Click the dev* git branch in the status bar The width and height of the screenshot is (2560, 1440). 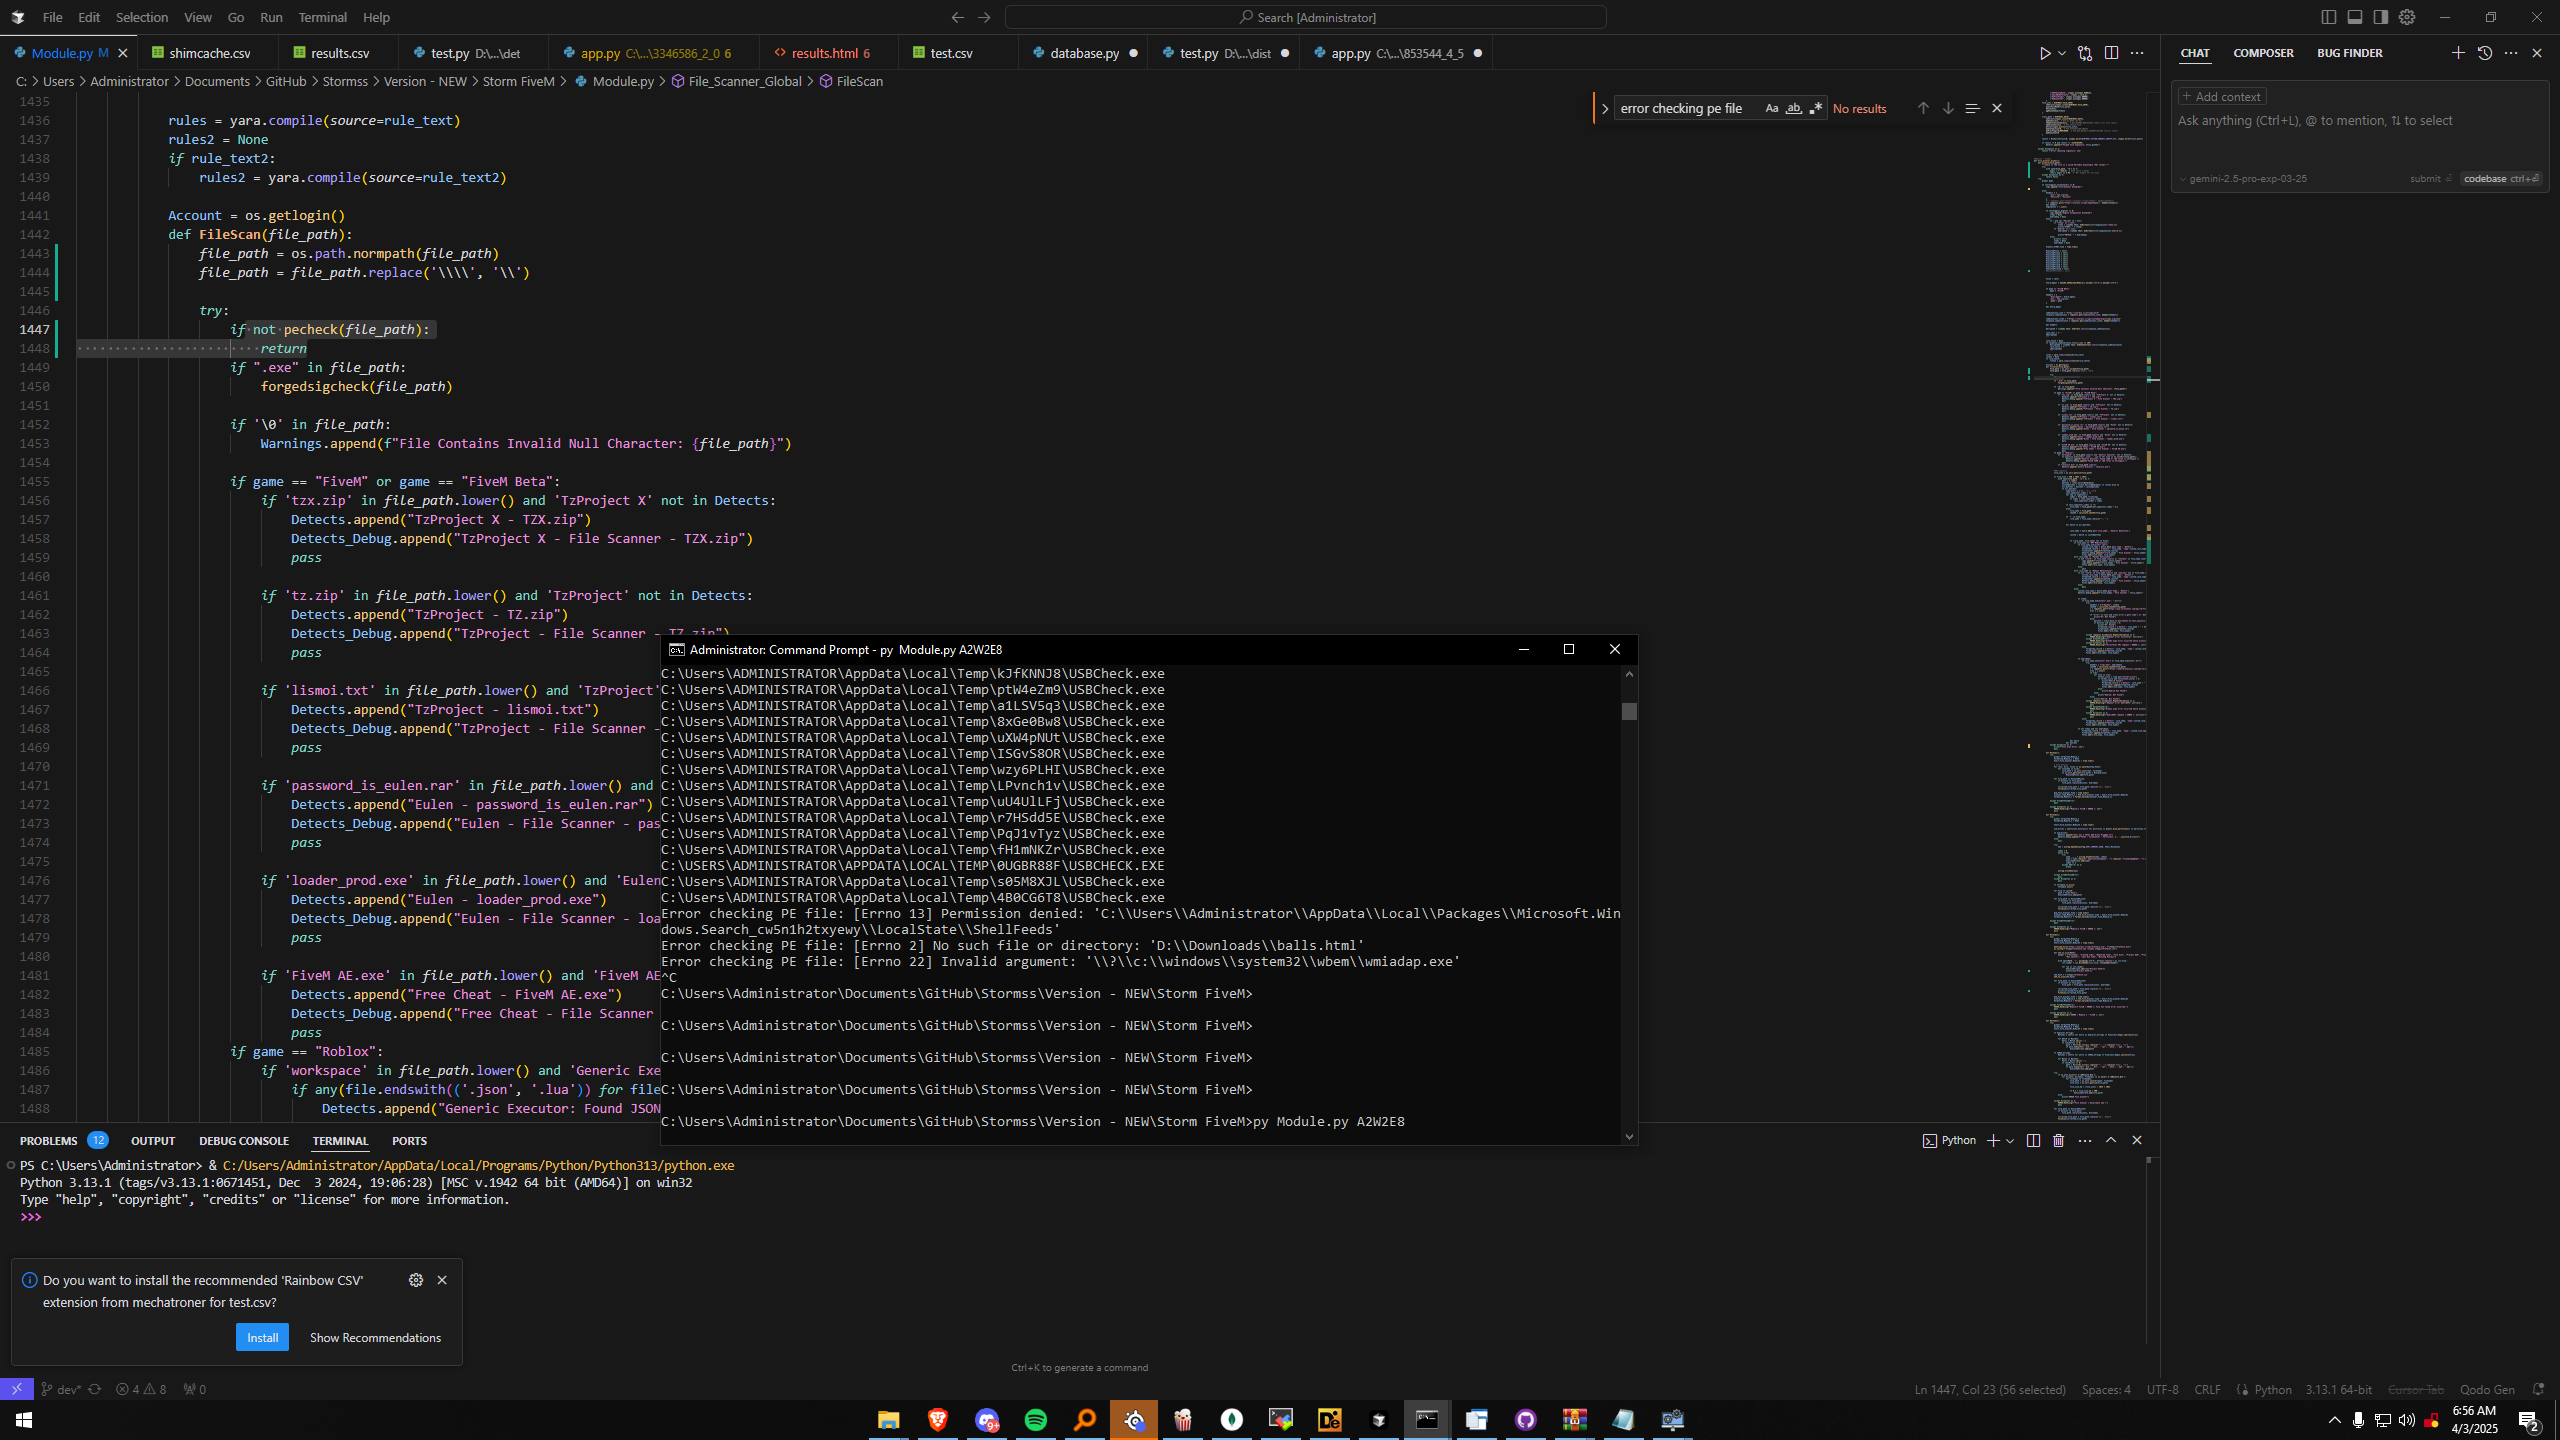[60, 1389]
